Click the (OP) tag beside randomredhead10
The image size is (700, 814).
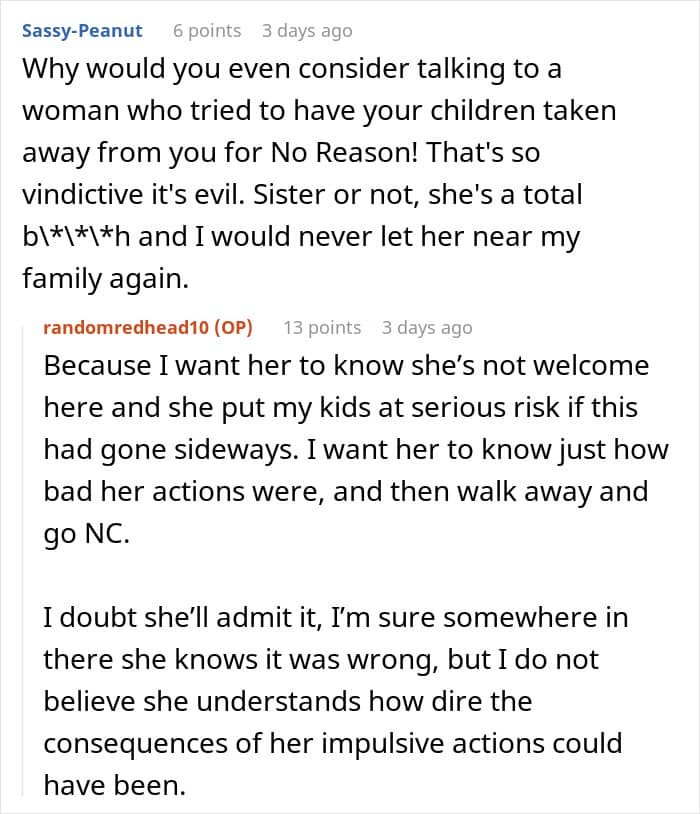point(231,327)
